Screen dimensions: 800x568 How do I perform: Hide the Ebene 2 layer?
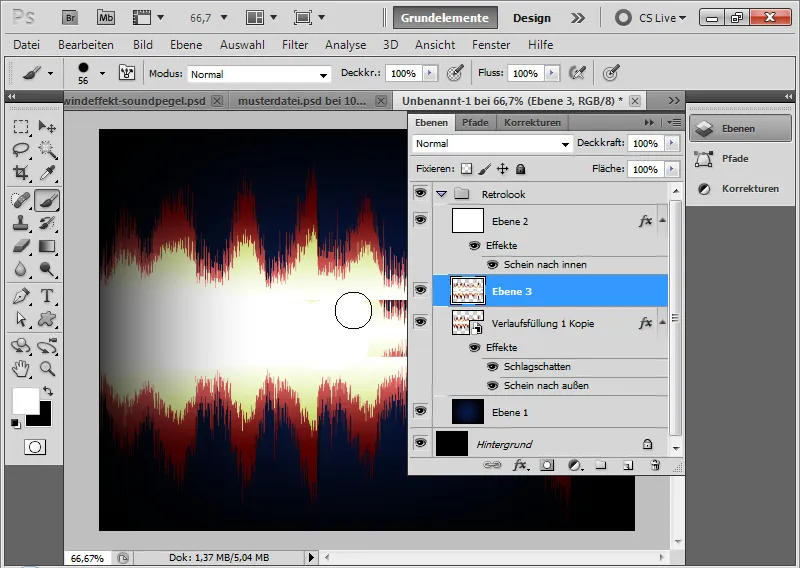[420, 220]
